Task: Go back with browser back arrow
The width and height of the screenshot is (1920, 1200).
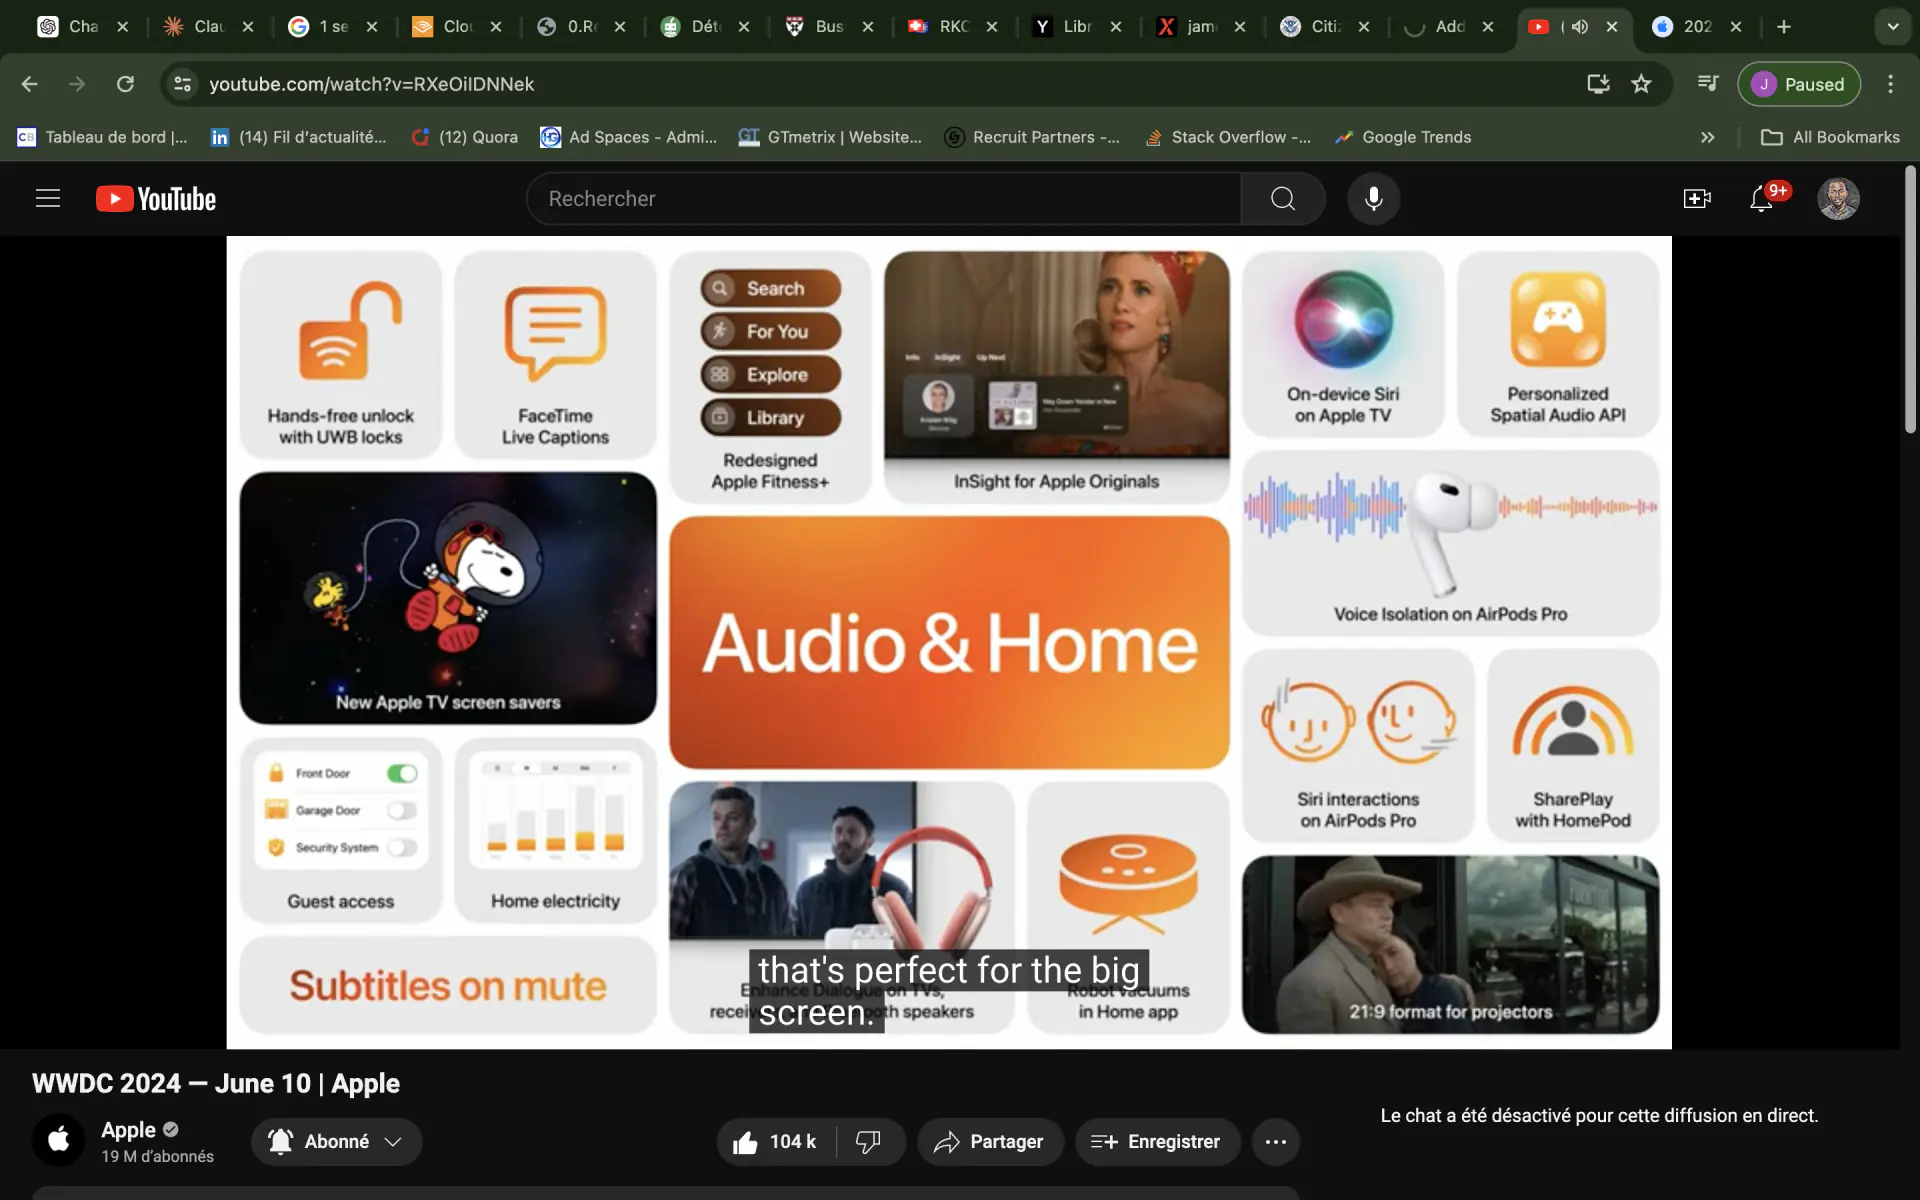Action: 30,84
